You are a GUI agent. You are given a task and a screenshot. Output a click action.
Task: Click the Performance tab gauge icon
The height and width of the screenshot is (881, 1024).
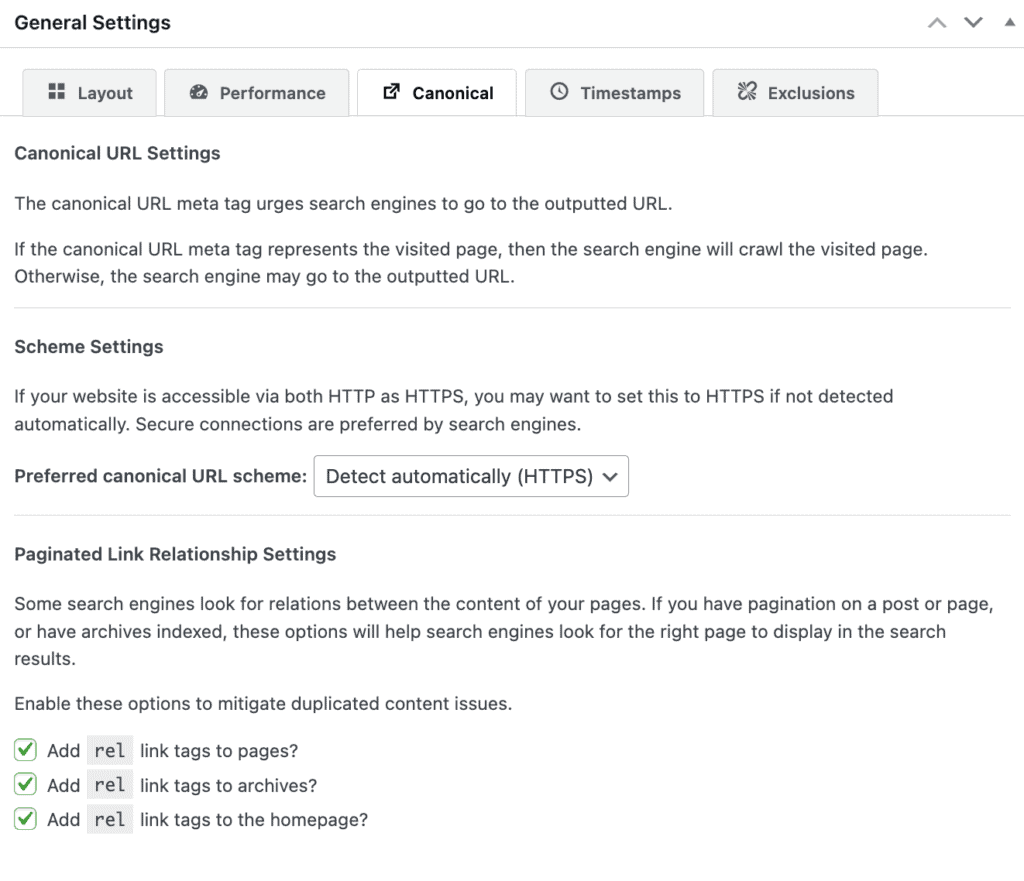(199, 92)
